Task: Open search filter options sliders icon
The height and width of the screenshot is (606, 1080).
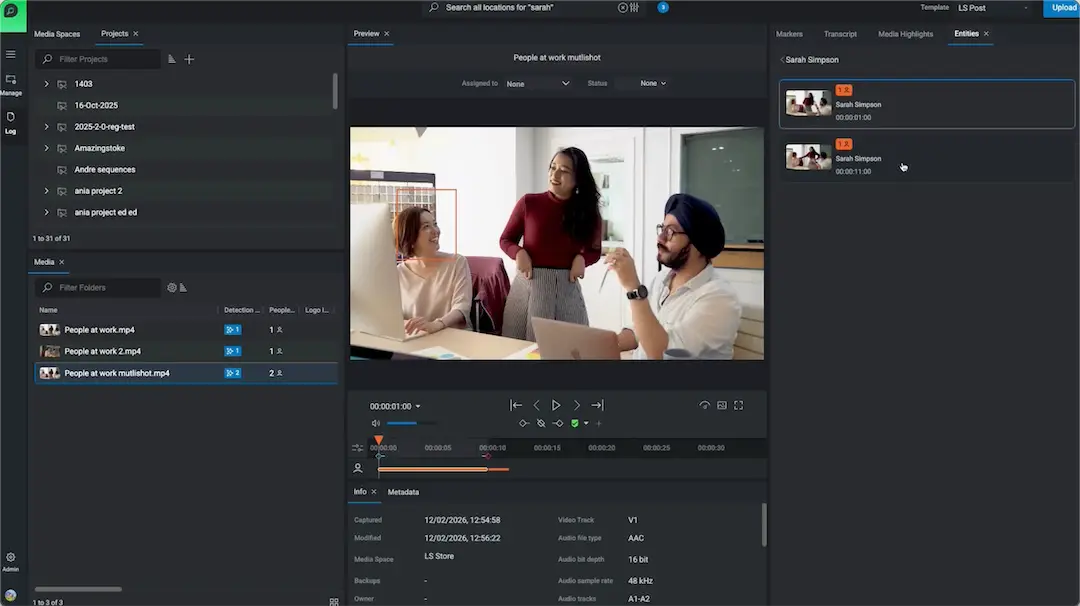Action: (634, 7)
